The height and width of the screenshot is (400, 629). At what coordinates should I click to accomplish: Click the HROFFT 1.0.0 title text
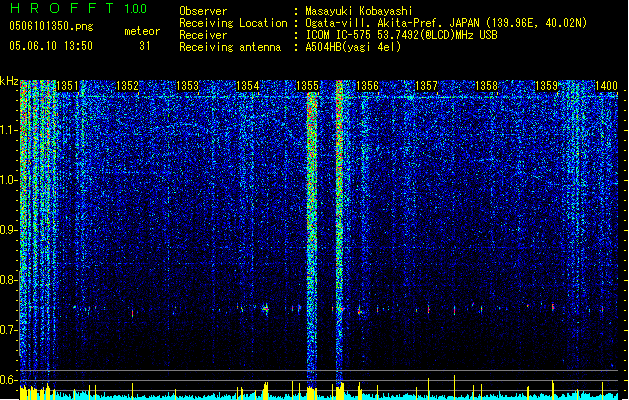(x=79, y=8)
